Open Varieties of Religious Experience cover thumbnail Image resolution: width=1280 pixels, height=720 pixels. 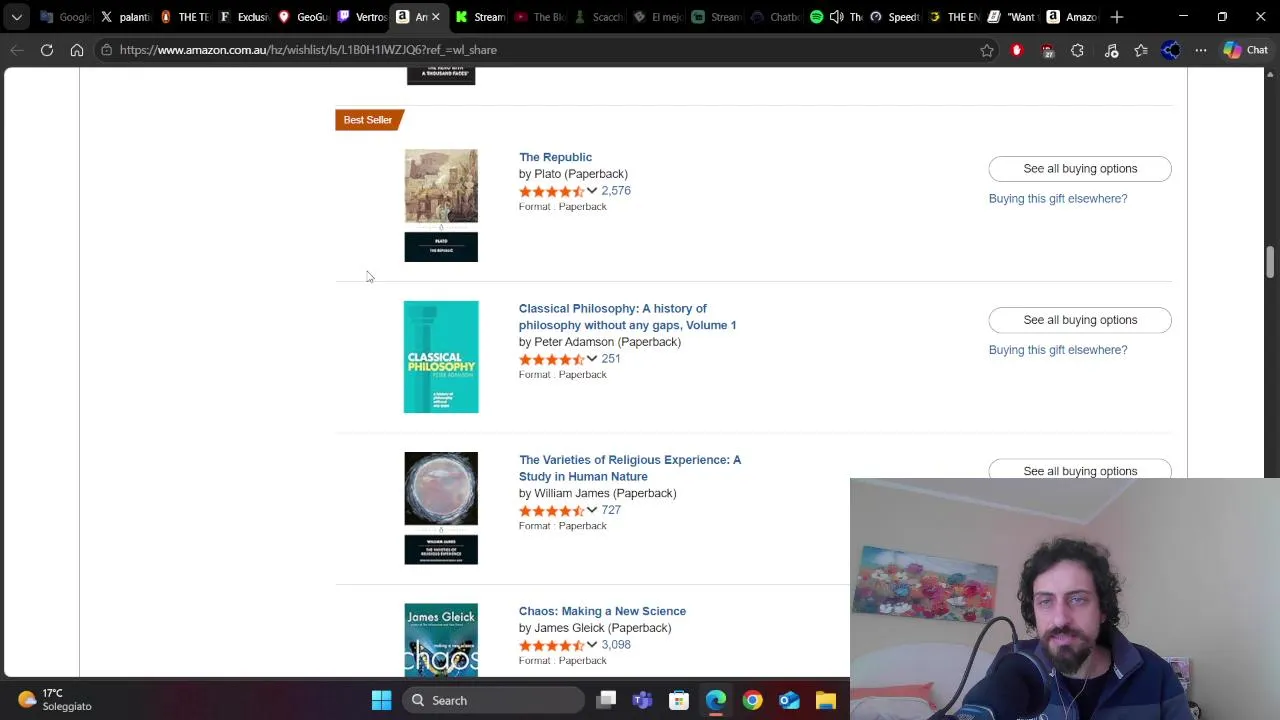coord(441,508)
